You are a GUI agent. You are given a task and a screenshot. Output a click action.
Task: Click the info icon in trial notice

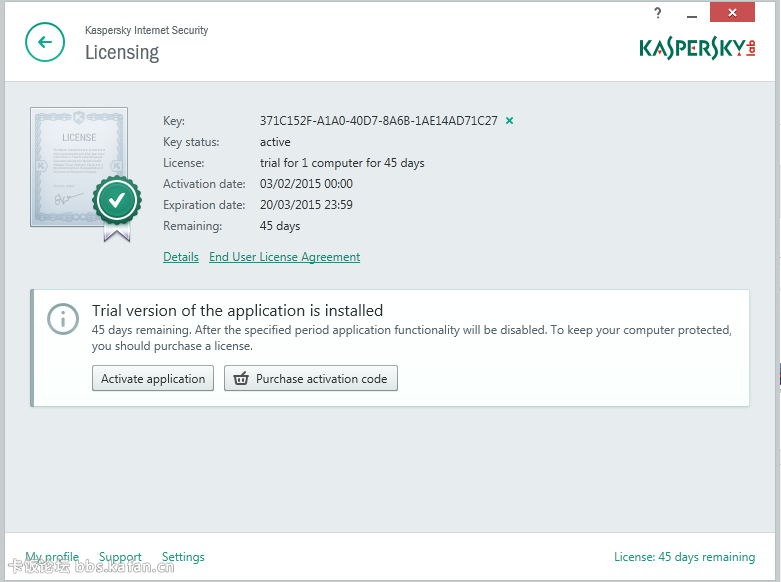pyautogui.click(x=63, y=319)
